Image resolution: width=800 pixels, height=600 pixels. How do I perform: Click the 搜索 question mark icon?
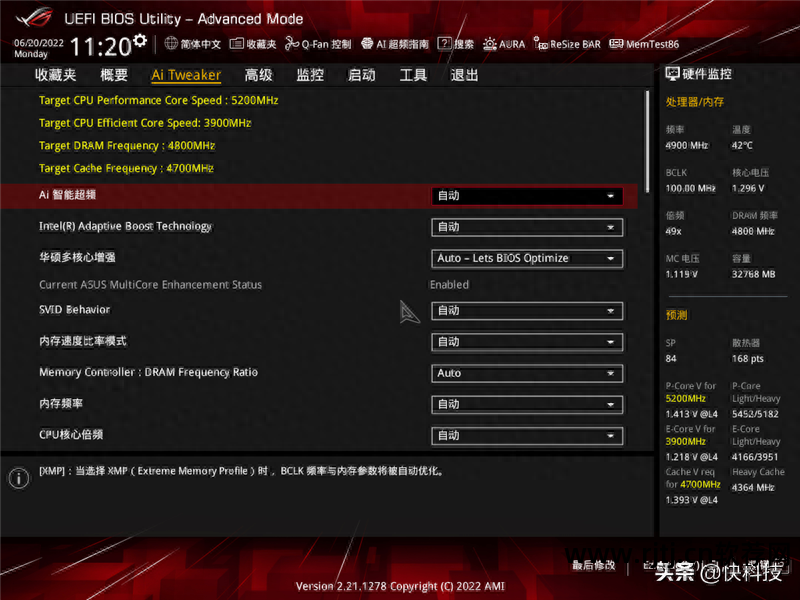tap(444, 44)
